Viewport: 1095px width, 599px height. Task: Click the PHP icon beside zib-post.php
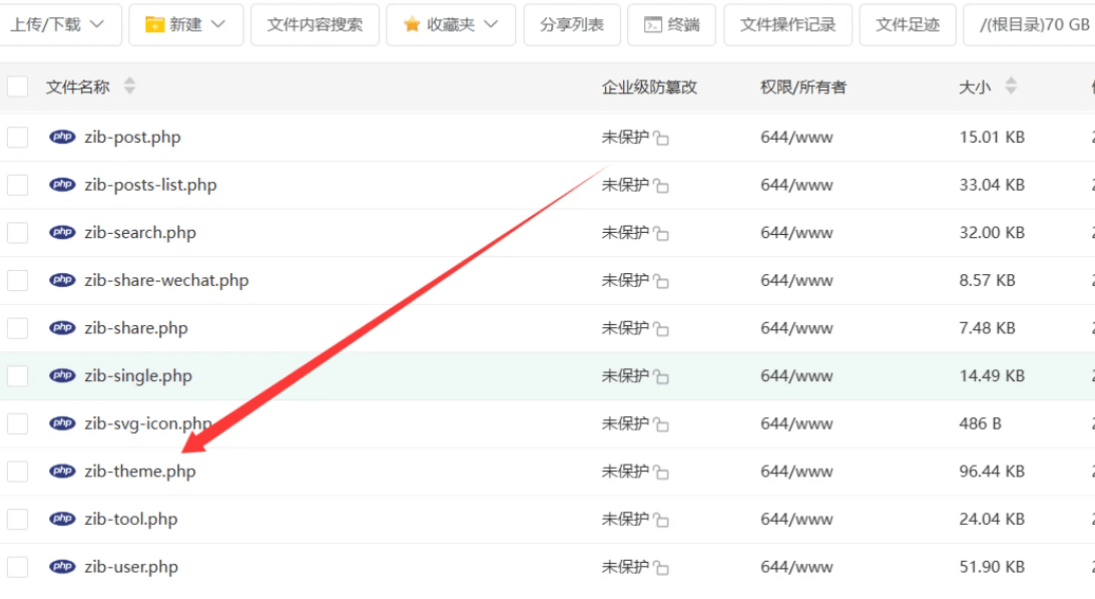pos(63,137)
